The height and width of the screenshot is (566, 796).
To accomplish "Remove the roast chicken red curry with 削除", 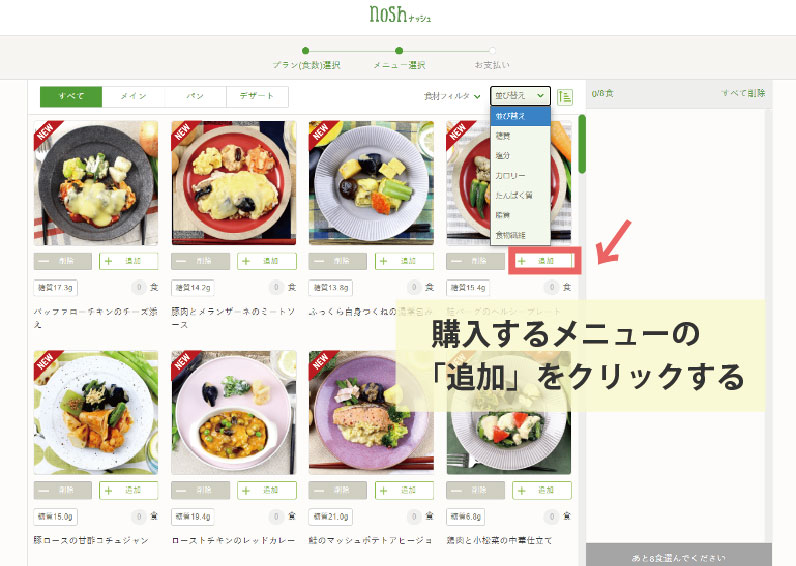I will click(x=200, y=490).
